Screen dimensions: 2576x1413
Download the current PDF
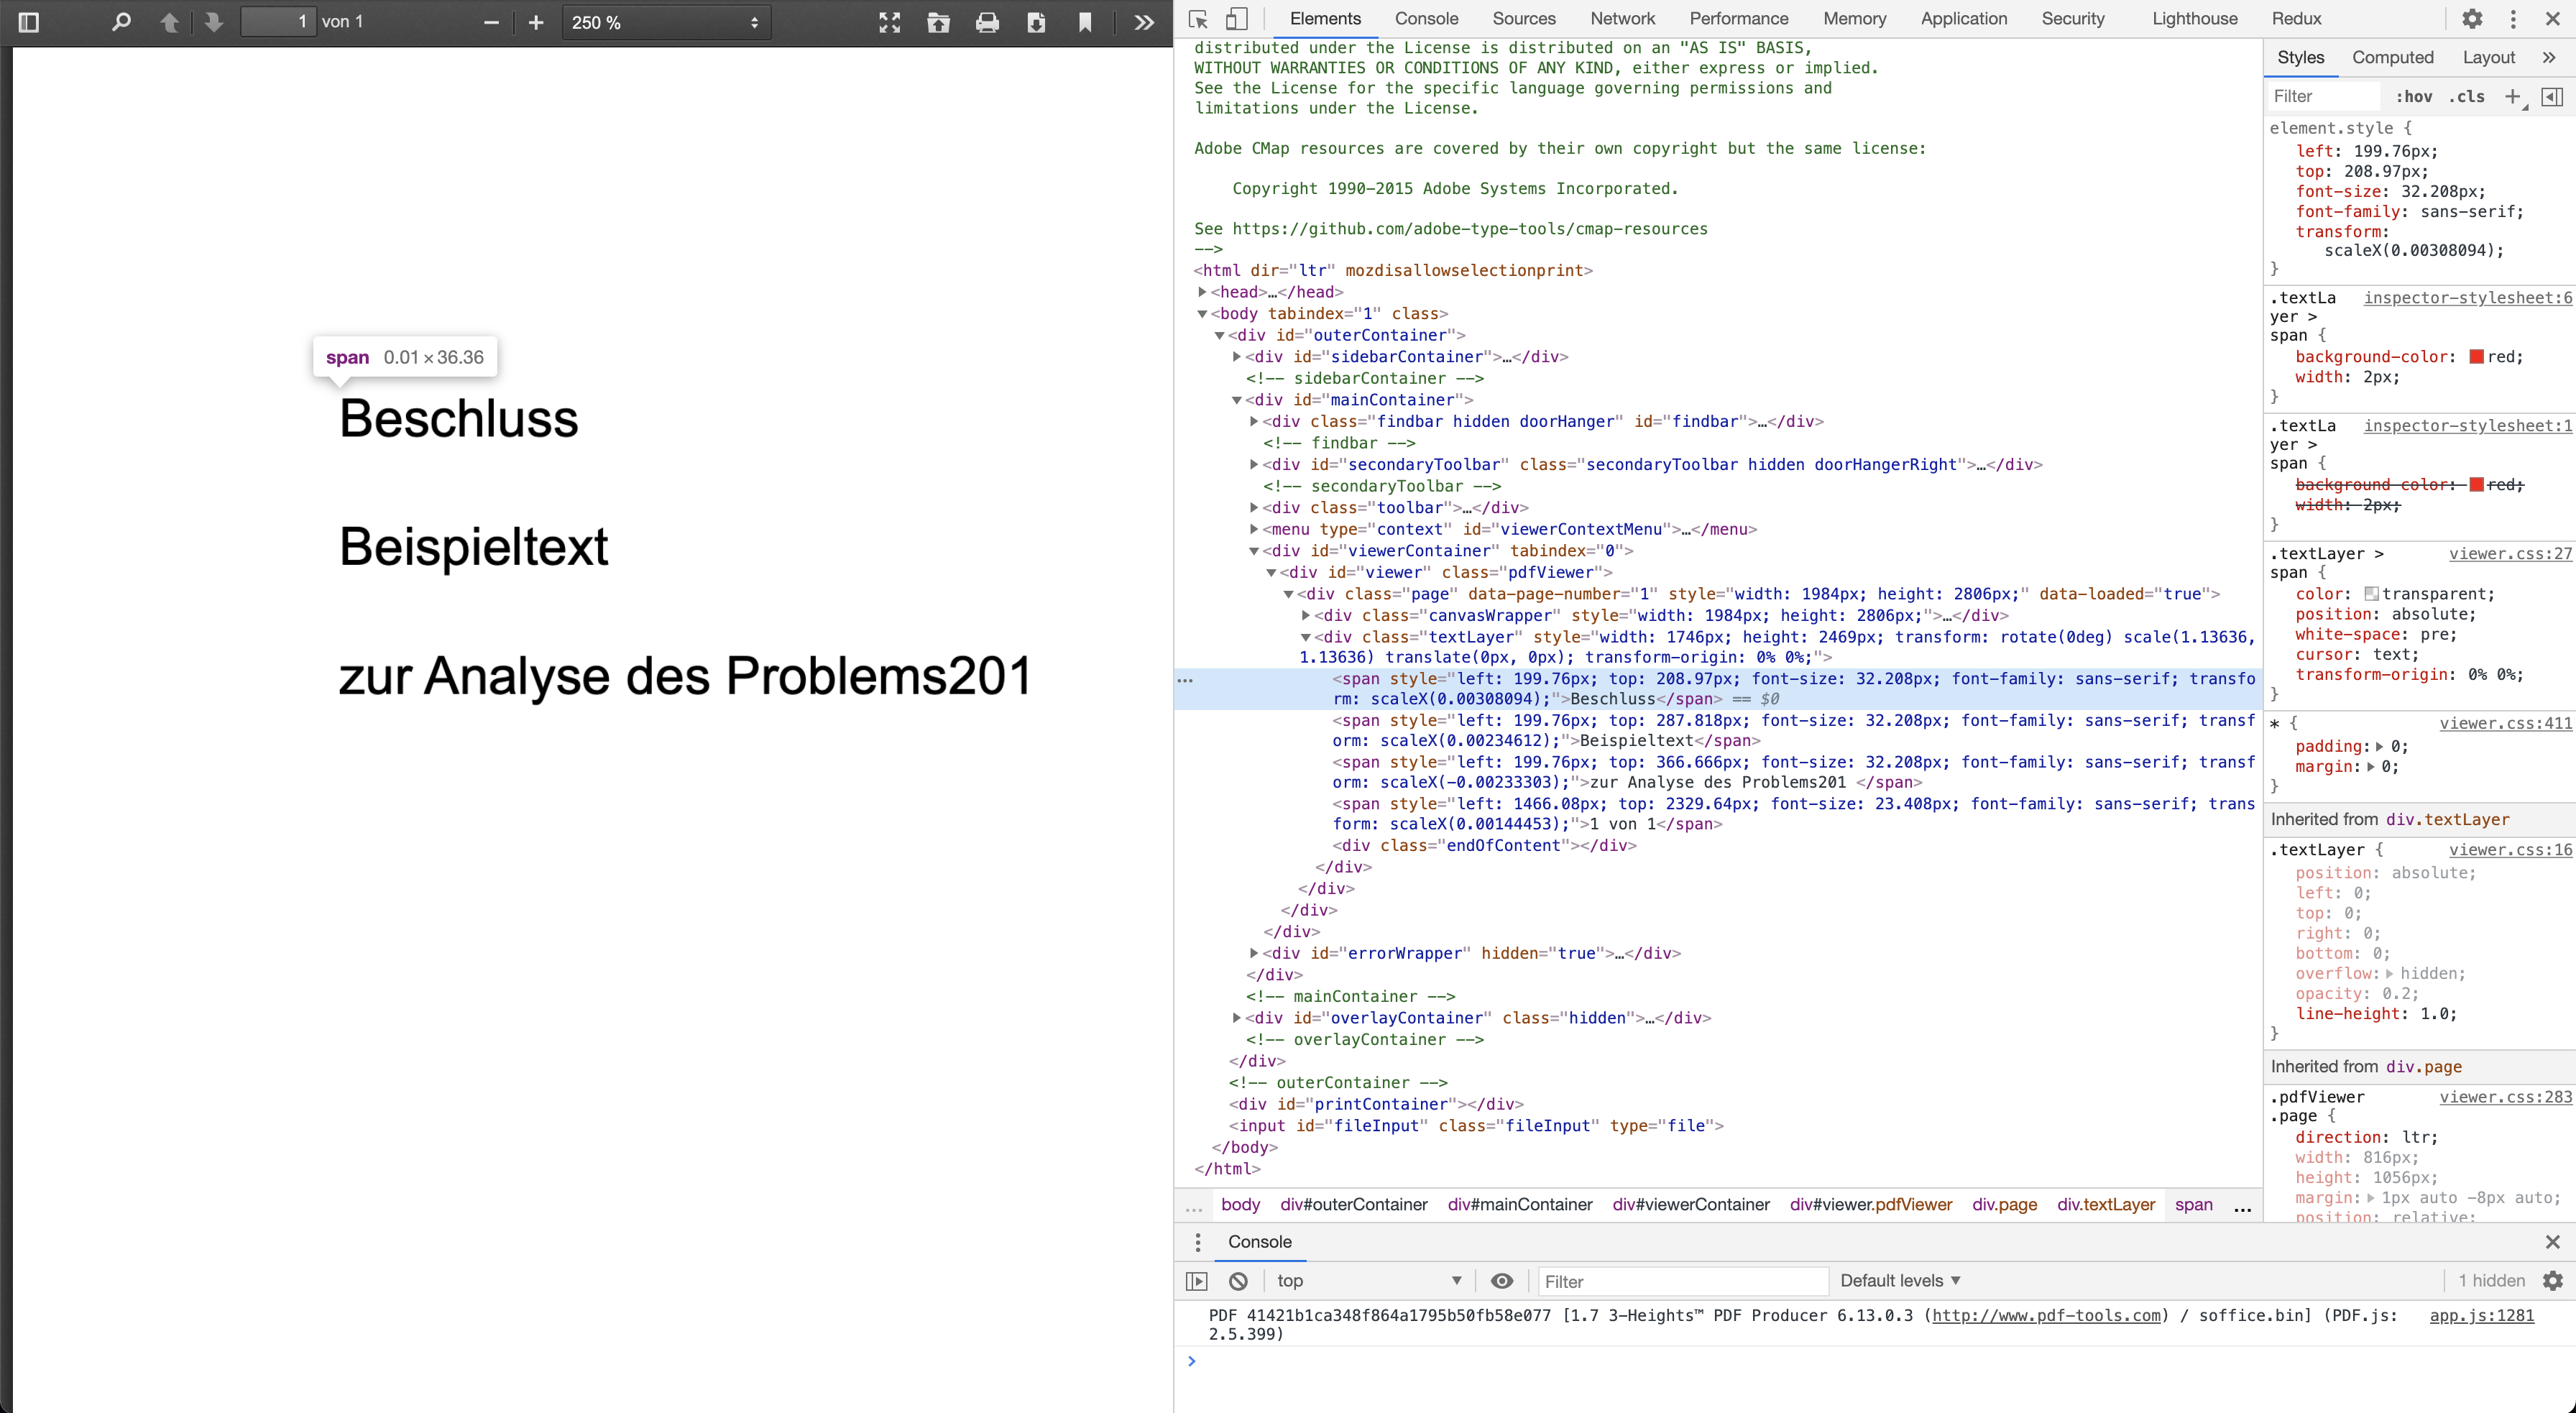(x=1036, y=22)
